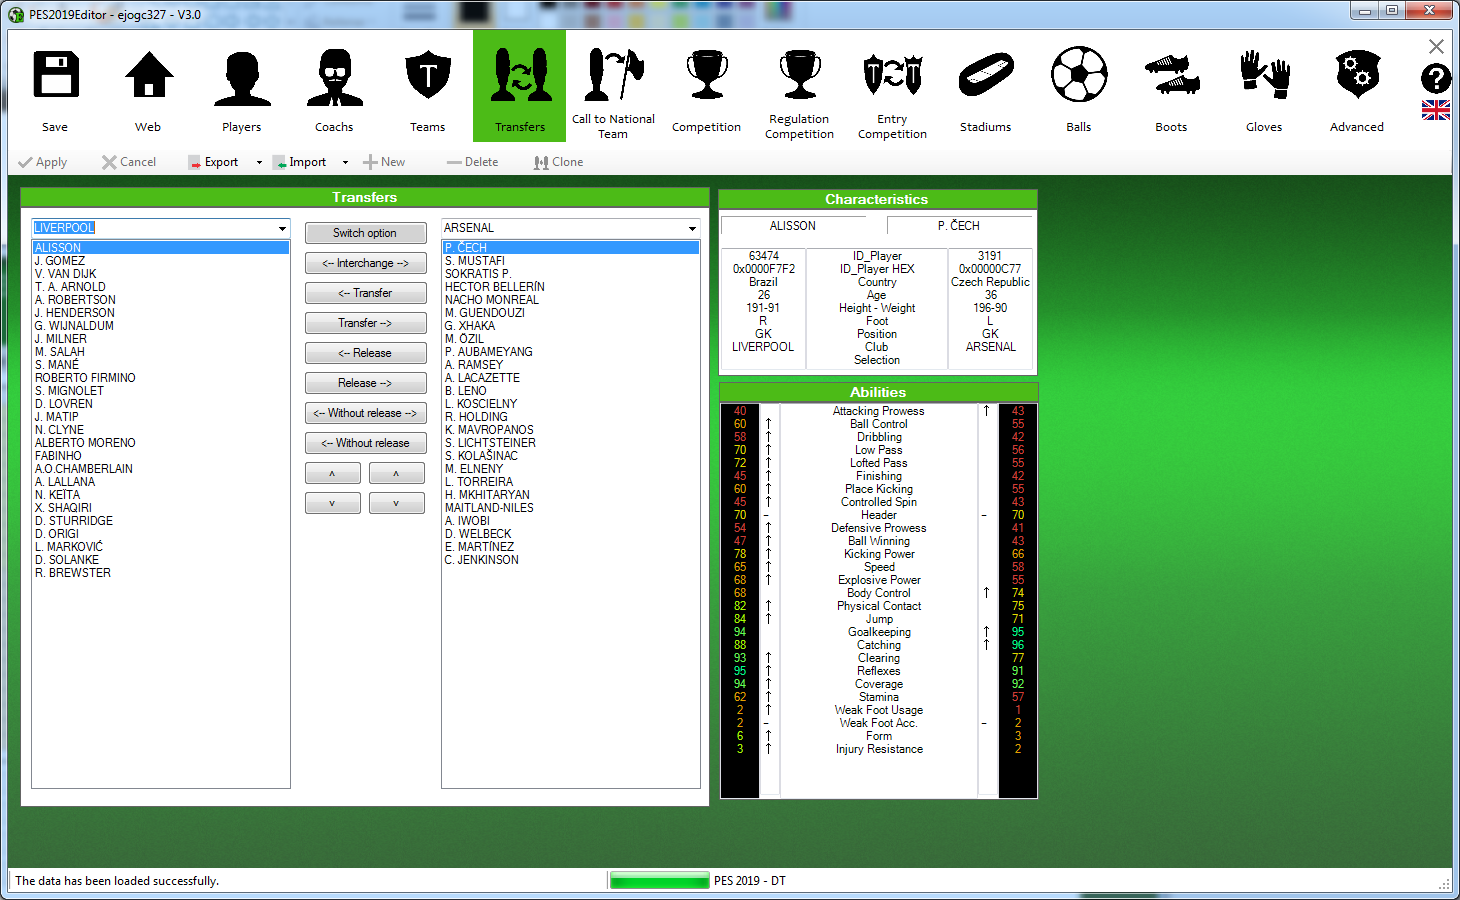The width and height of the screenshot is (1460, 900).
Task: Click New in the toolbar
Action: [384, 162]
